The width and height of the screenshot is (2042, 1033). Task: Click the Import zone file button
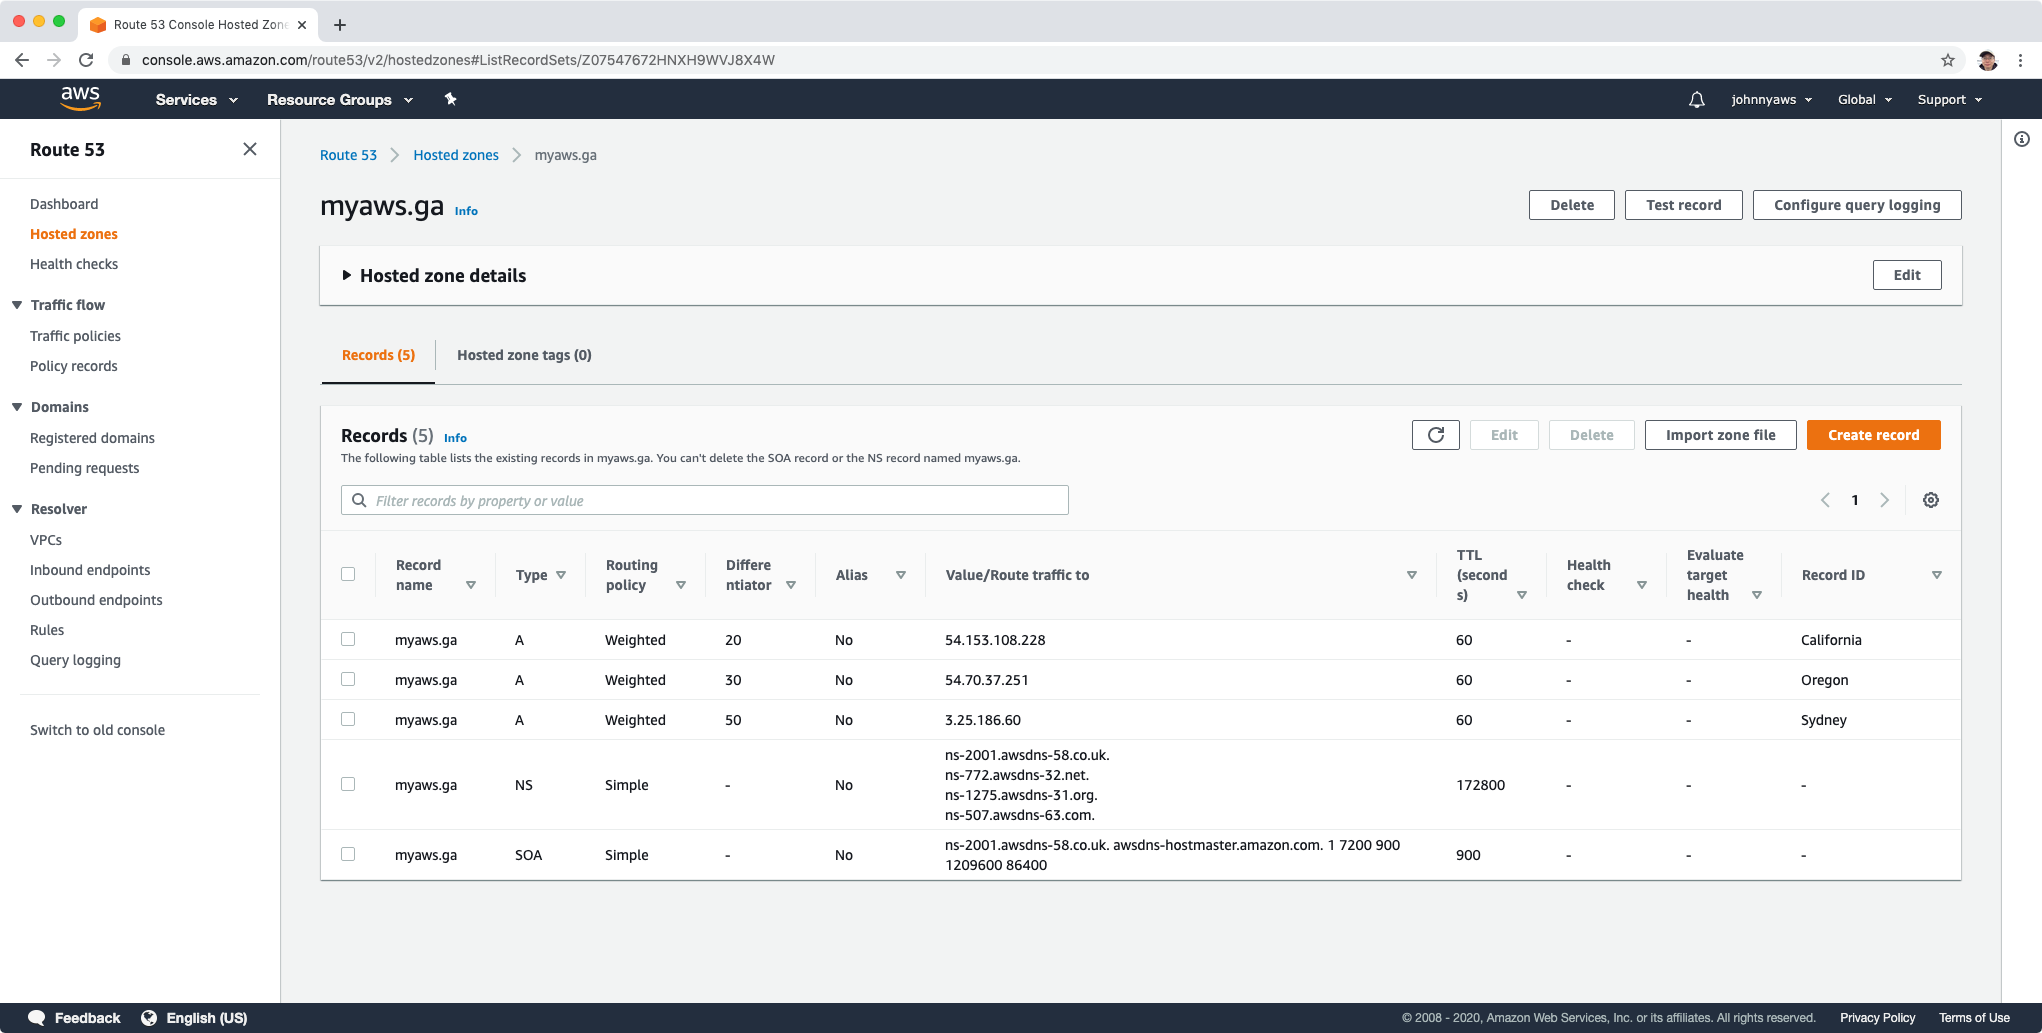1720,435
